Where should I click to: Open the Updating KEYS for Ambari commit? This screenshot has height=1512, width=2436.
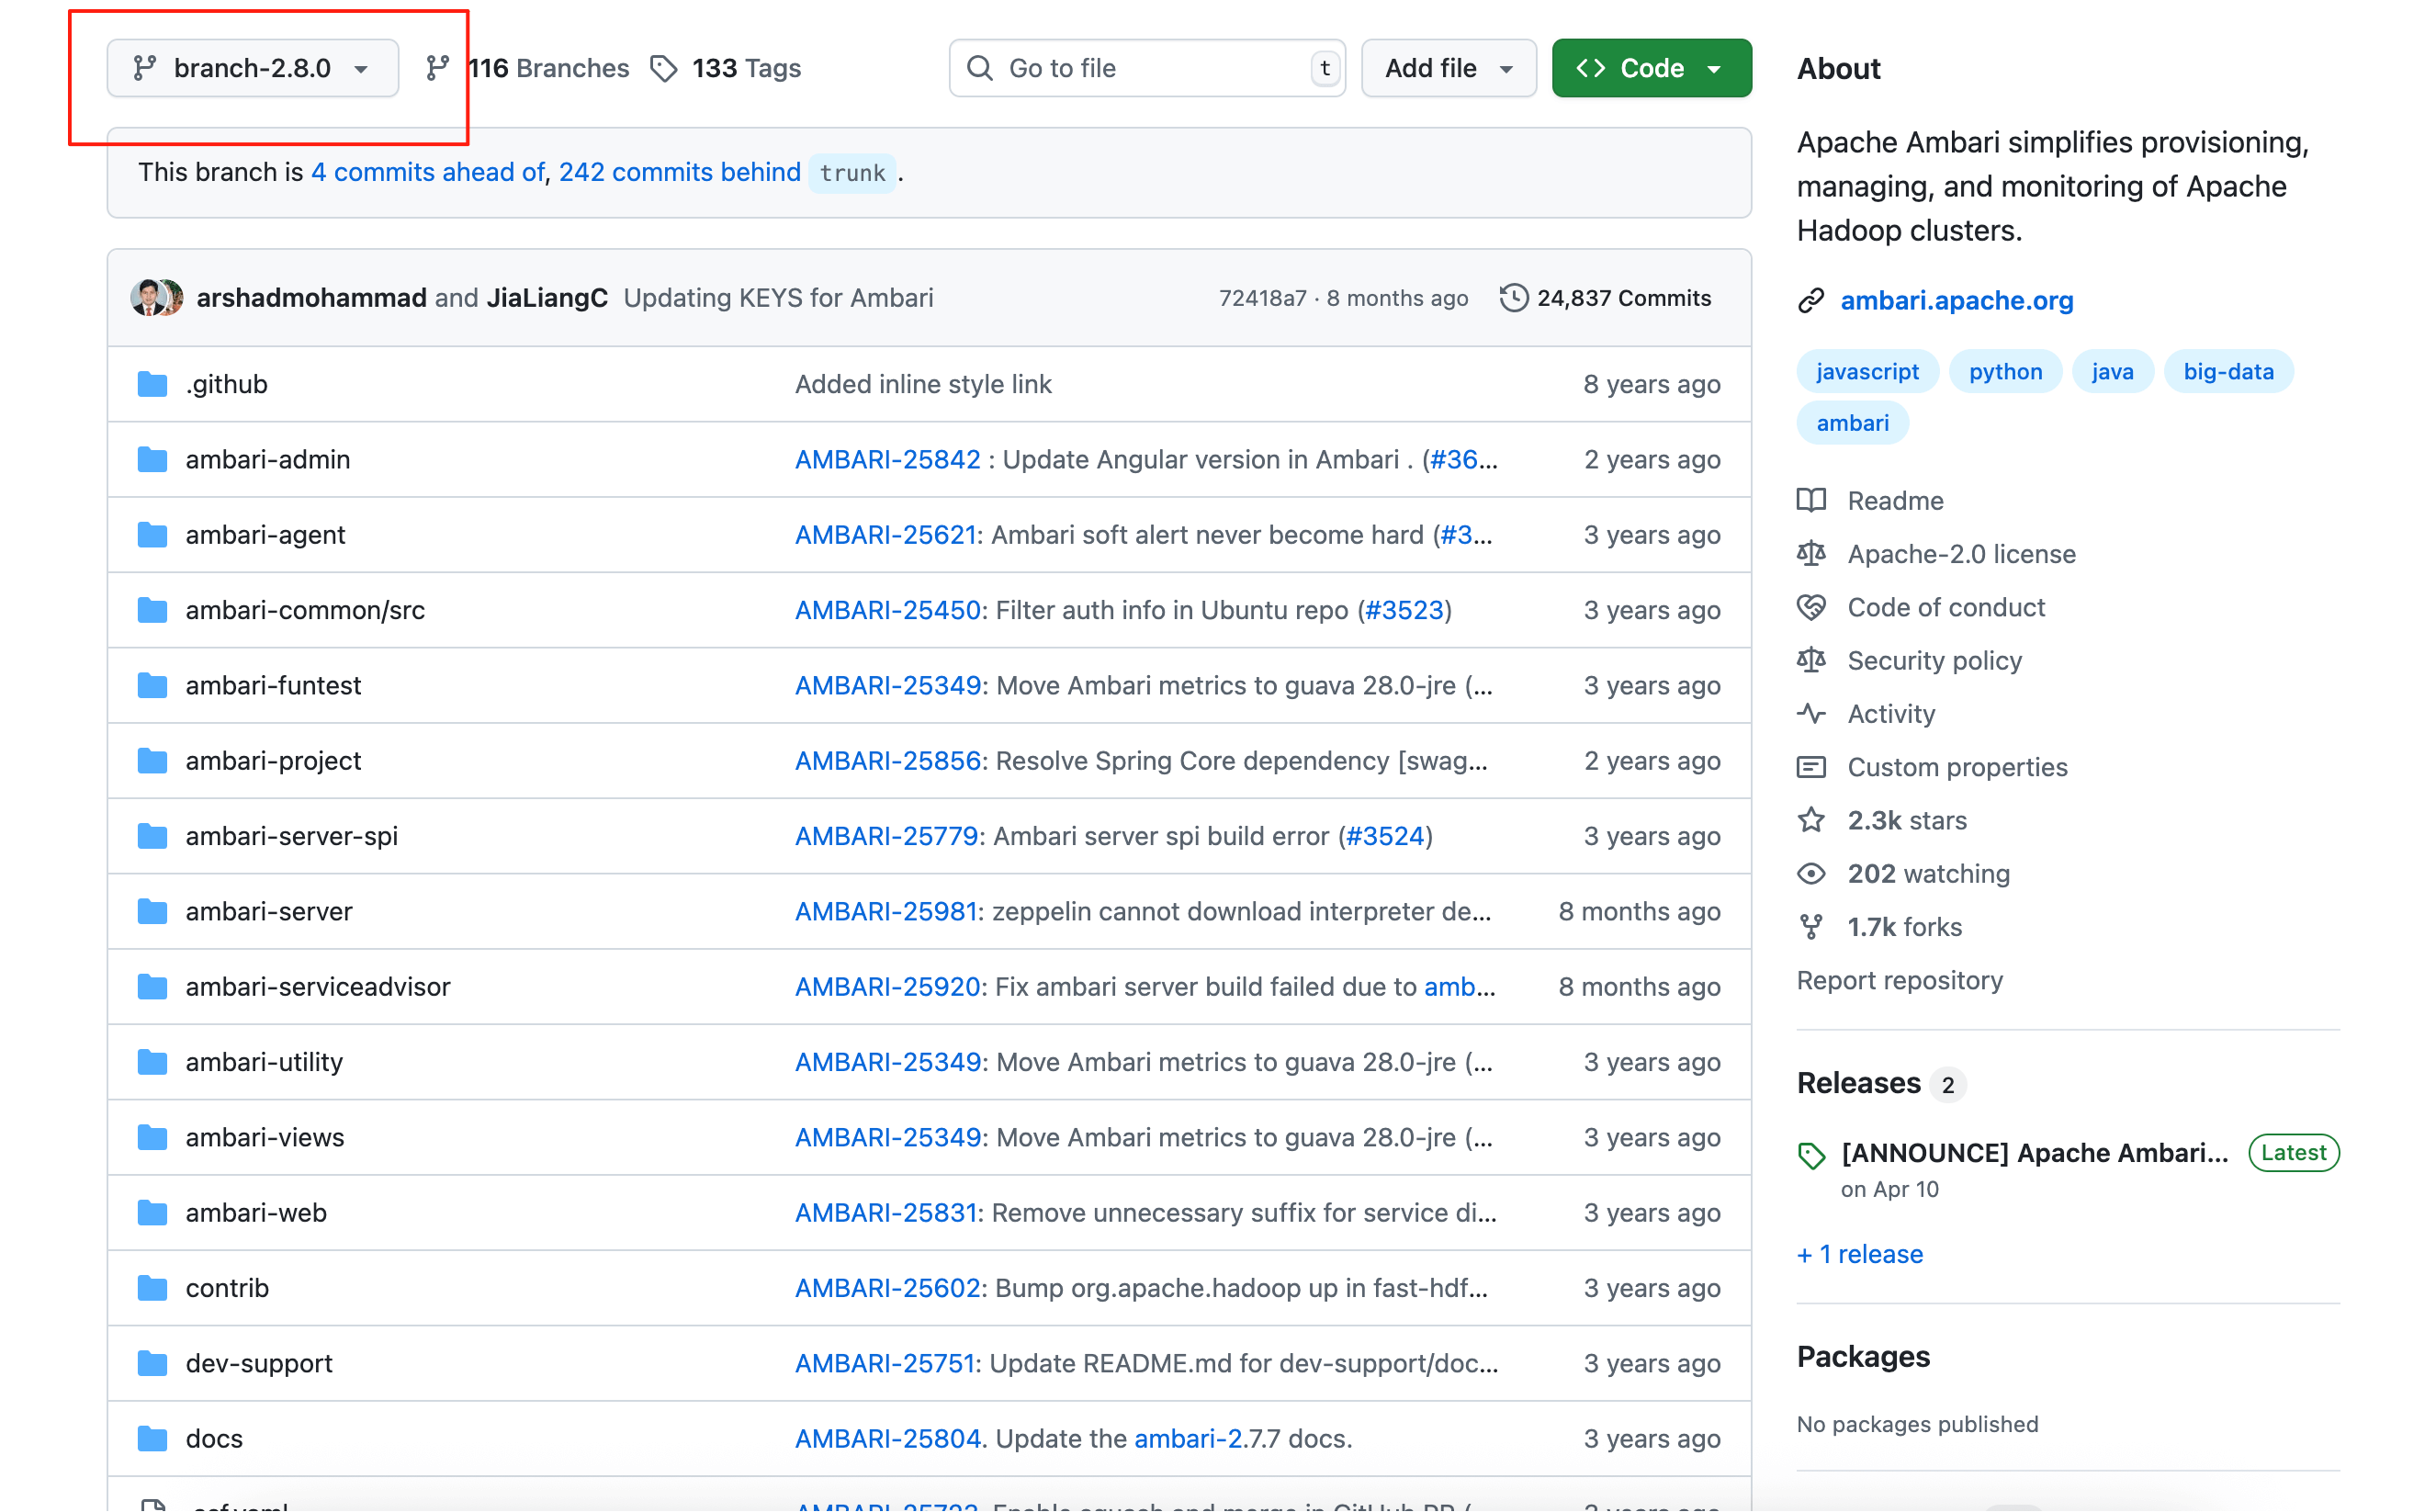(779, 298)
